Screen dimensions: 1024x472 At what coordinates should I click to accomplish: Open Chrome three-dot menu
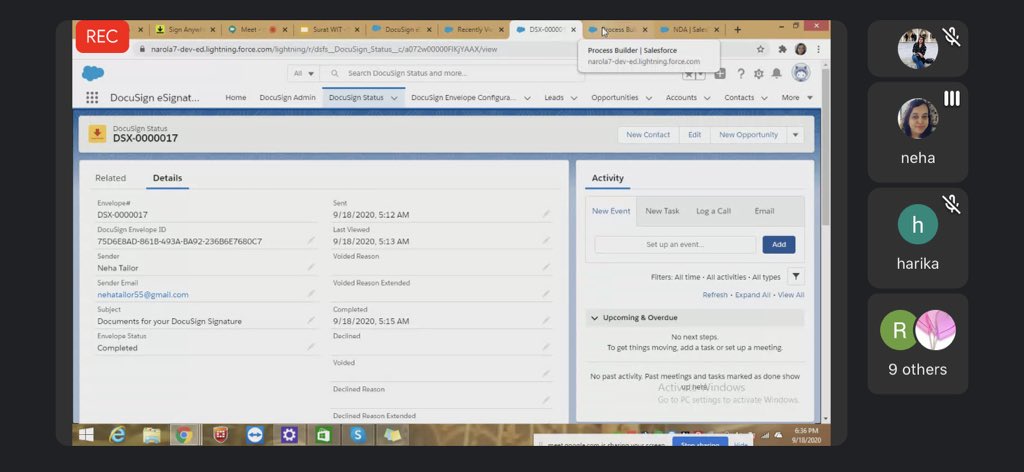click(818, 49)
